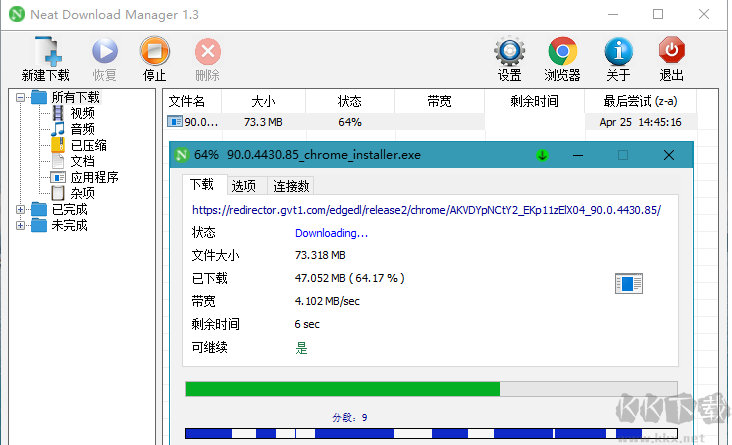The image size is (732, 445).
Task: Stop download with the 停止 icon
Action: [155, 51]
